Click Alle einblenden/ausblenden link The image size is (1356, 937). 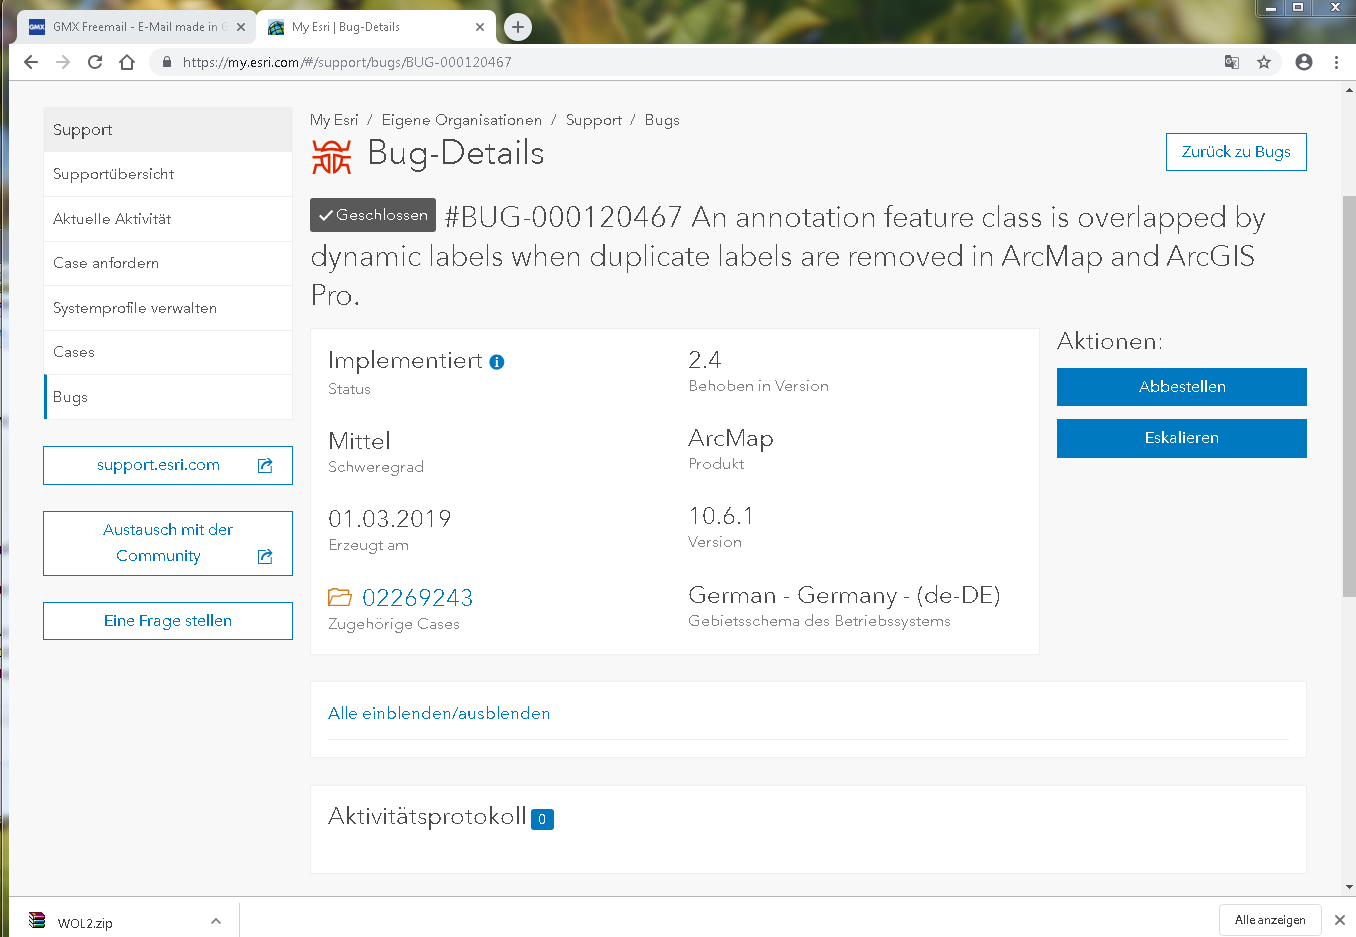[x=439, y=713]
